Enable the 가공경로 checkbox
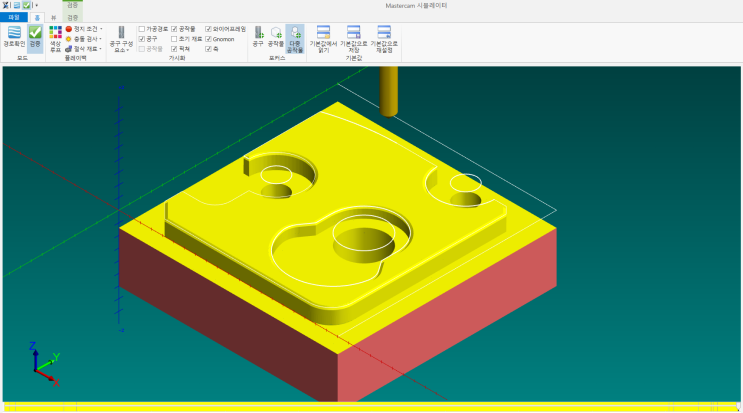The image size is (743, 413). click(141, 29)
